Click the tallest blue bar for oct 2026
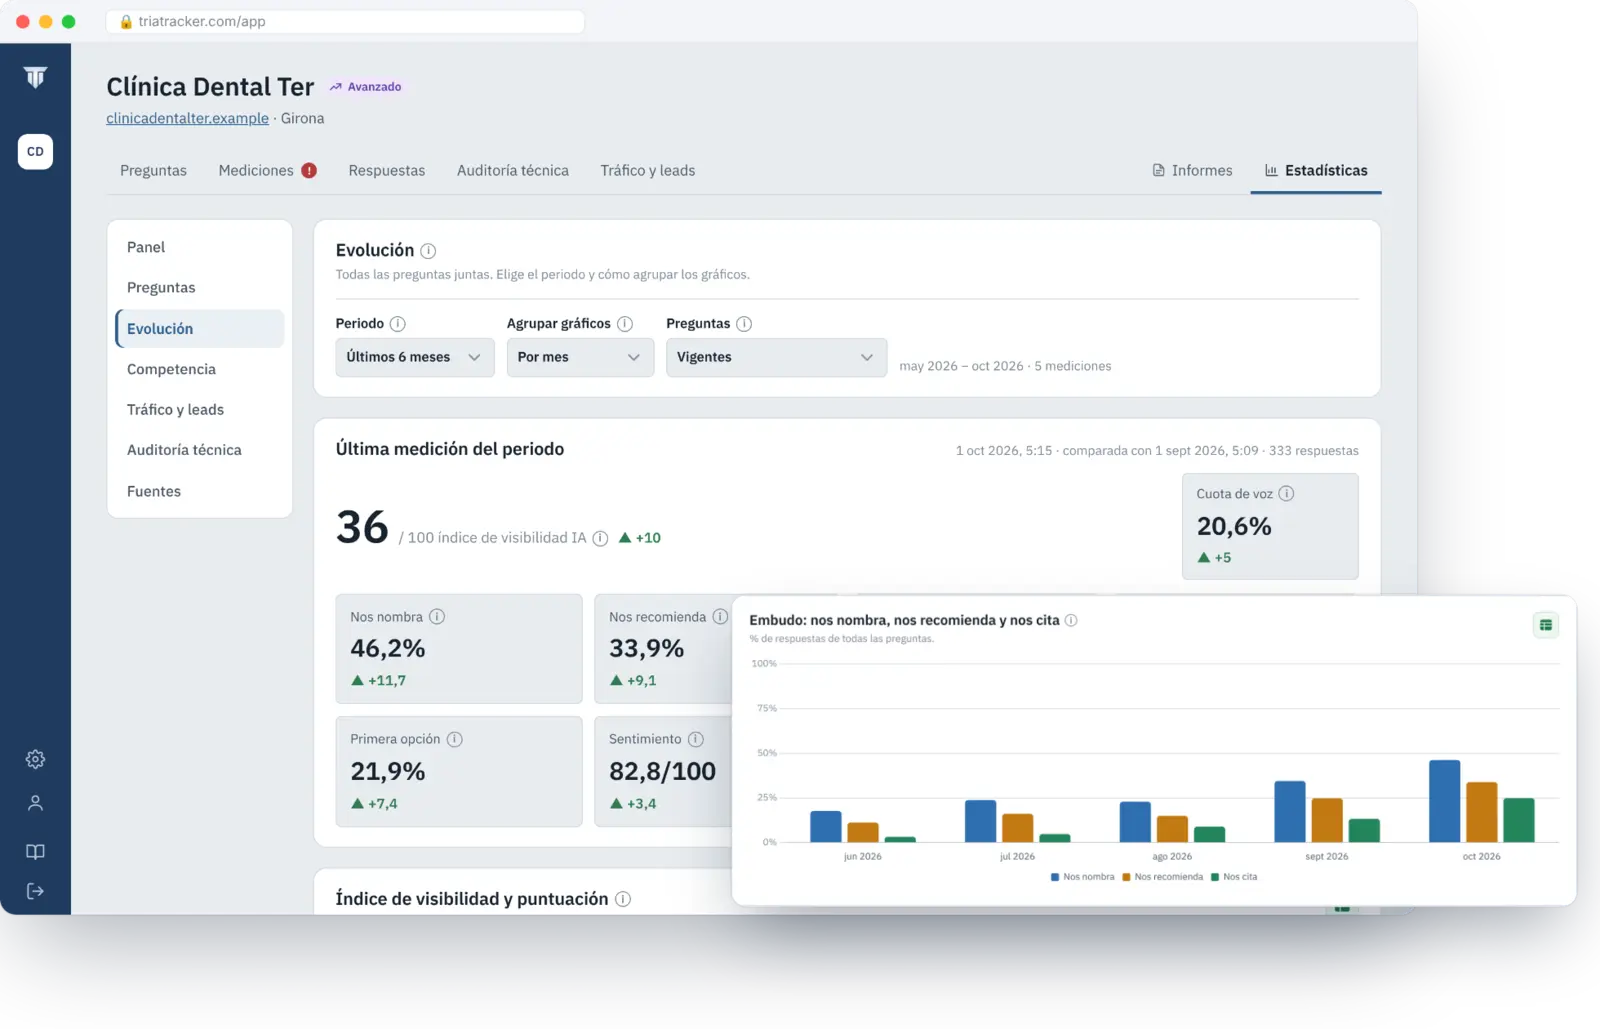Viewport: 1600px width, 1029px height. (1445, 801)
